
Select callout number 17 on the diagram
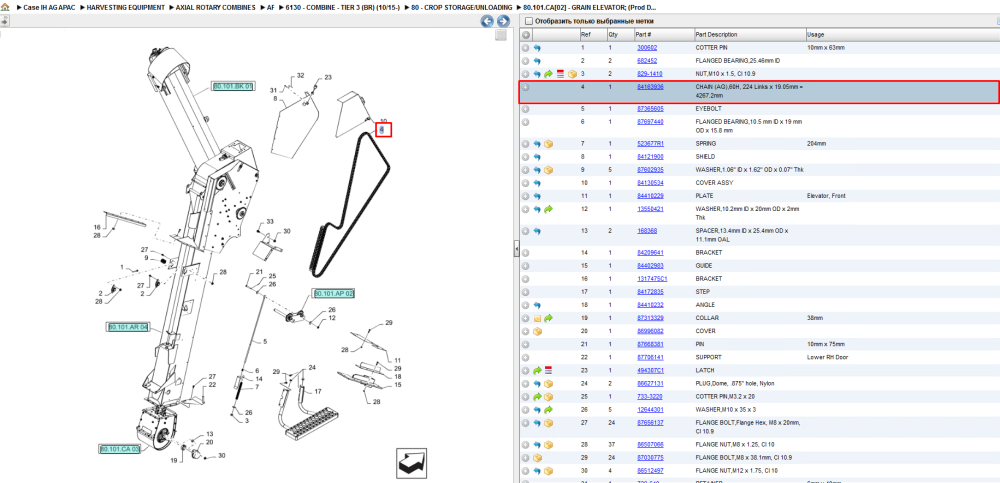(318, 391)
